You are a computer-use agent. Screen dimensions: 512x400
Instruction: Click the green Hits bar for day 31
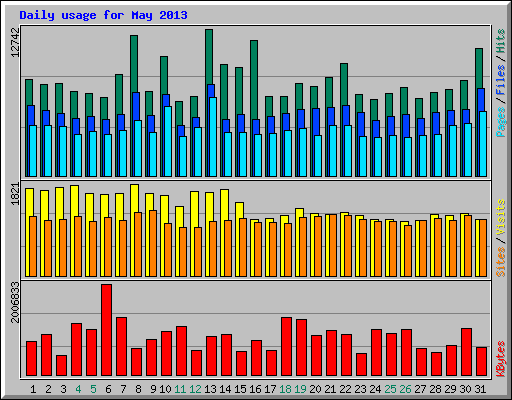pos(479,68)
